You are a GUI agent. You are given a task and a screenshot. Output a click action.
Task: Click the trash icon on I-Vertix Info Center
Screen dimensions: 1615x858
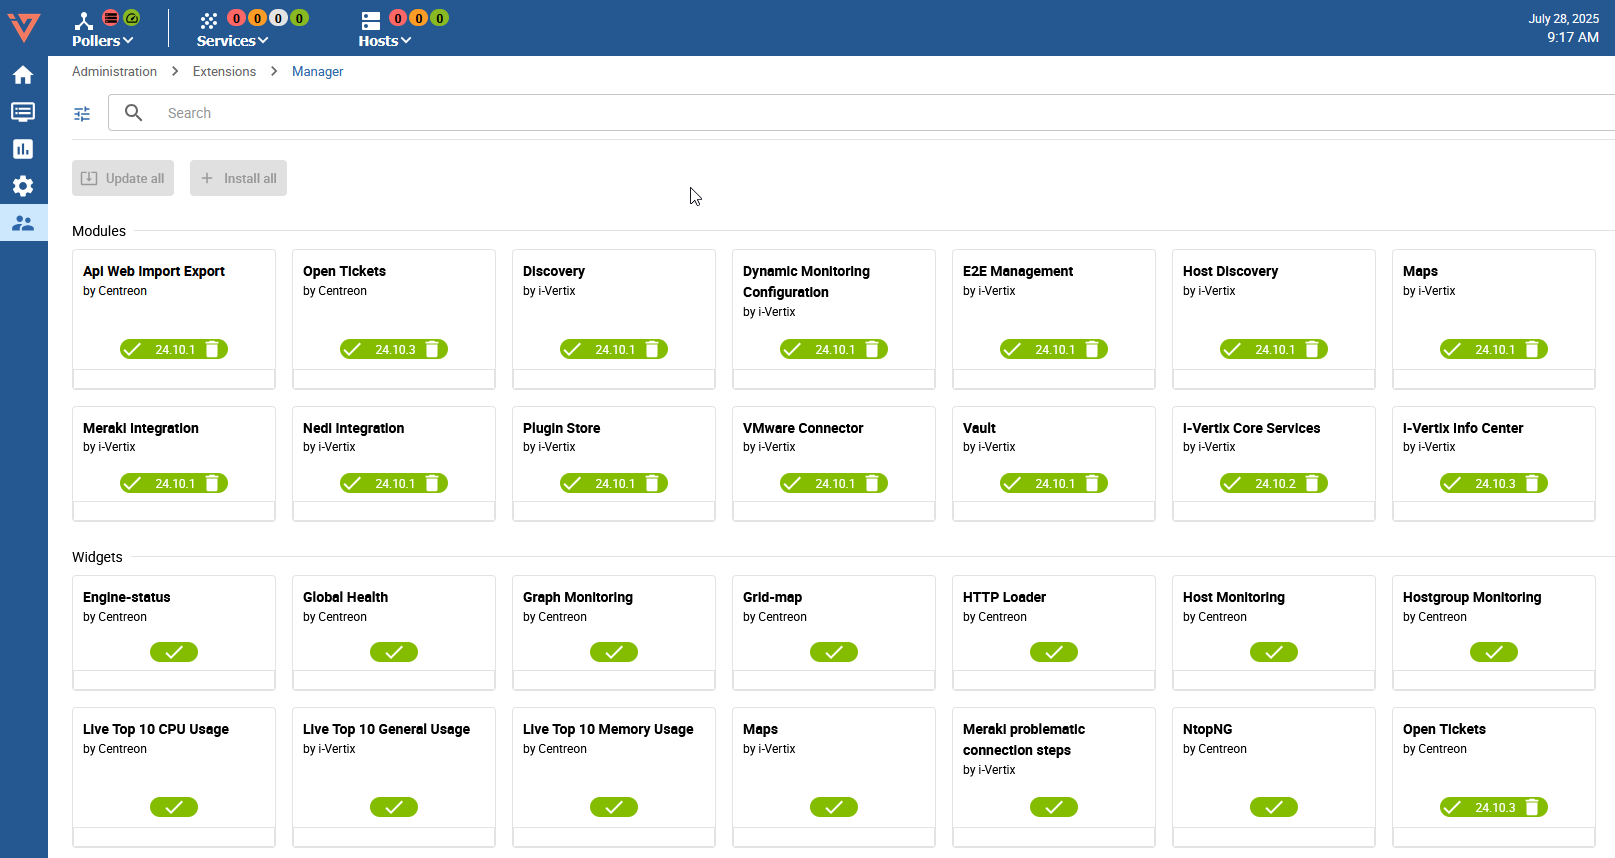tap(1532, 483)
